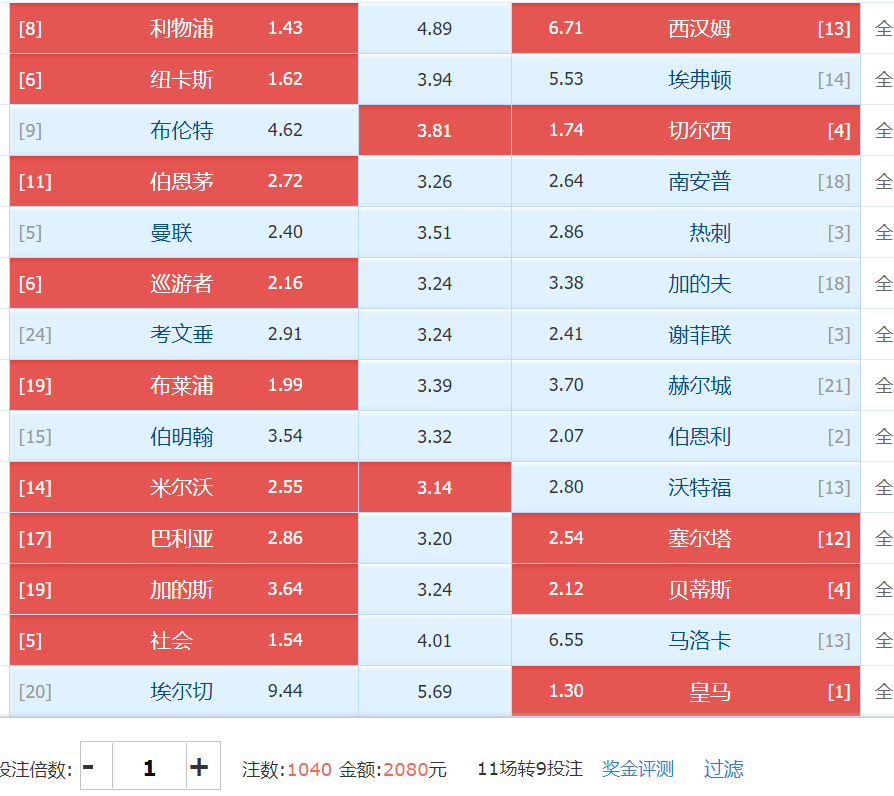Screen dimensions: 894x796
Task: Select 布伦特 home win at 4.62
Action: [x=184, y=130]
